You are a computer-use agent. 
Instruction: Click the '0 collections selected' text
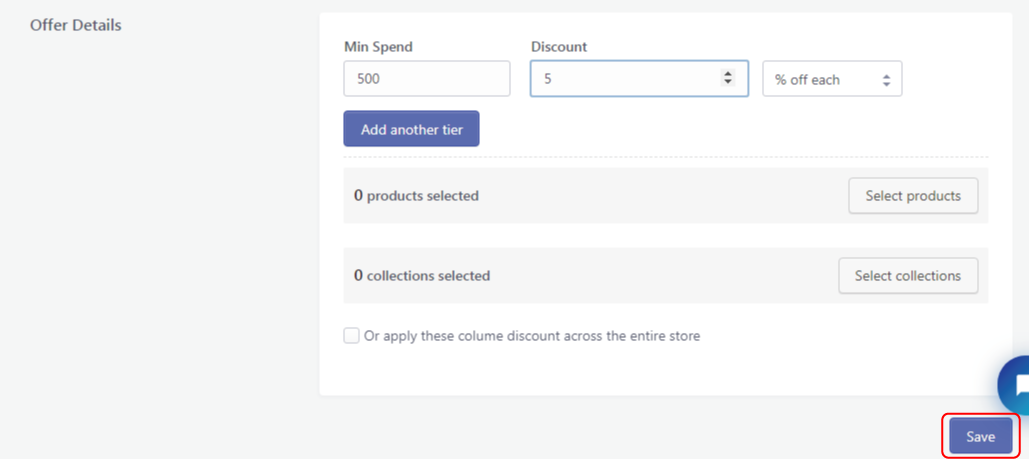click(x=422, y=276)
